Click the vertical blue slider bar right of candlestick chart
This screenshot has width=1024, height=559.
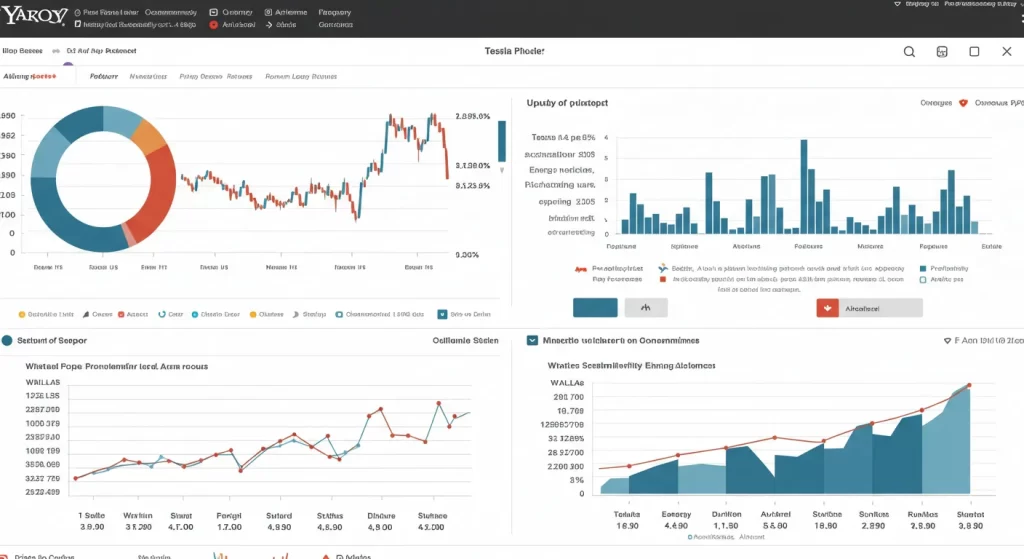502,141
